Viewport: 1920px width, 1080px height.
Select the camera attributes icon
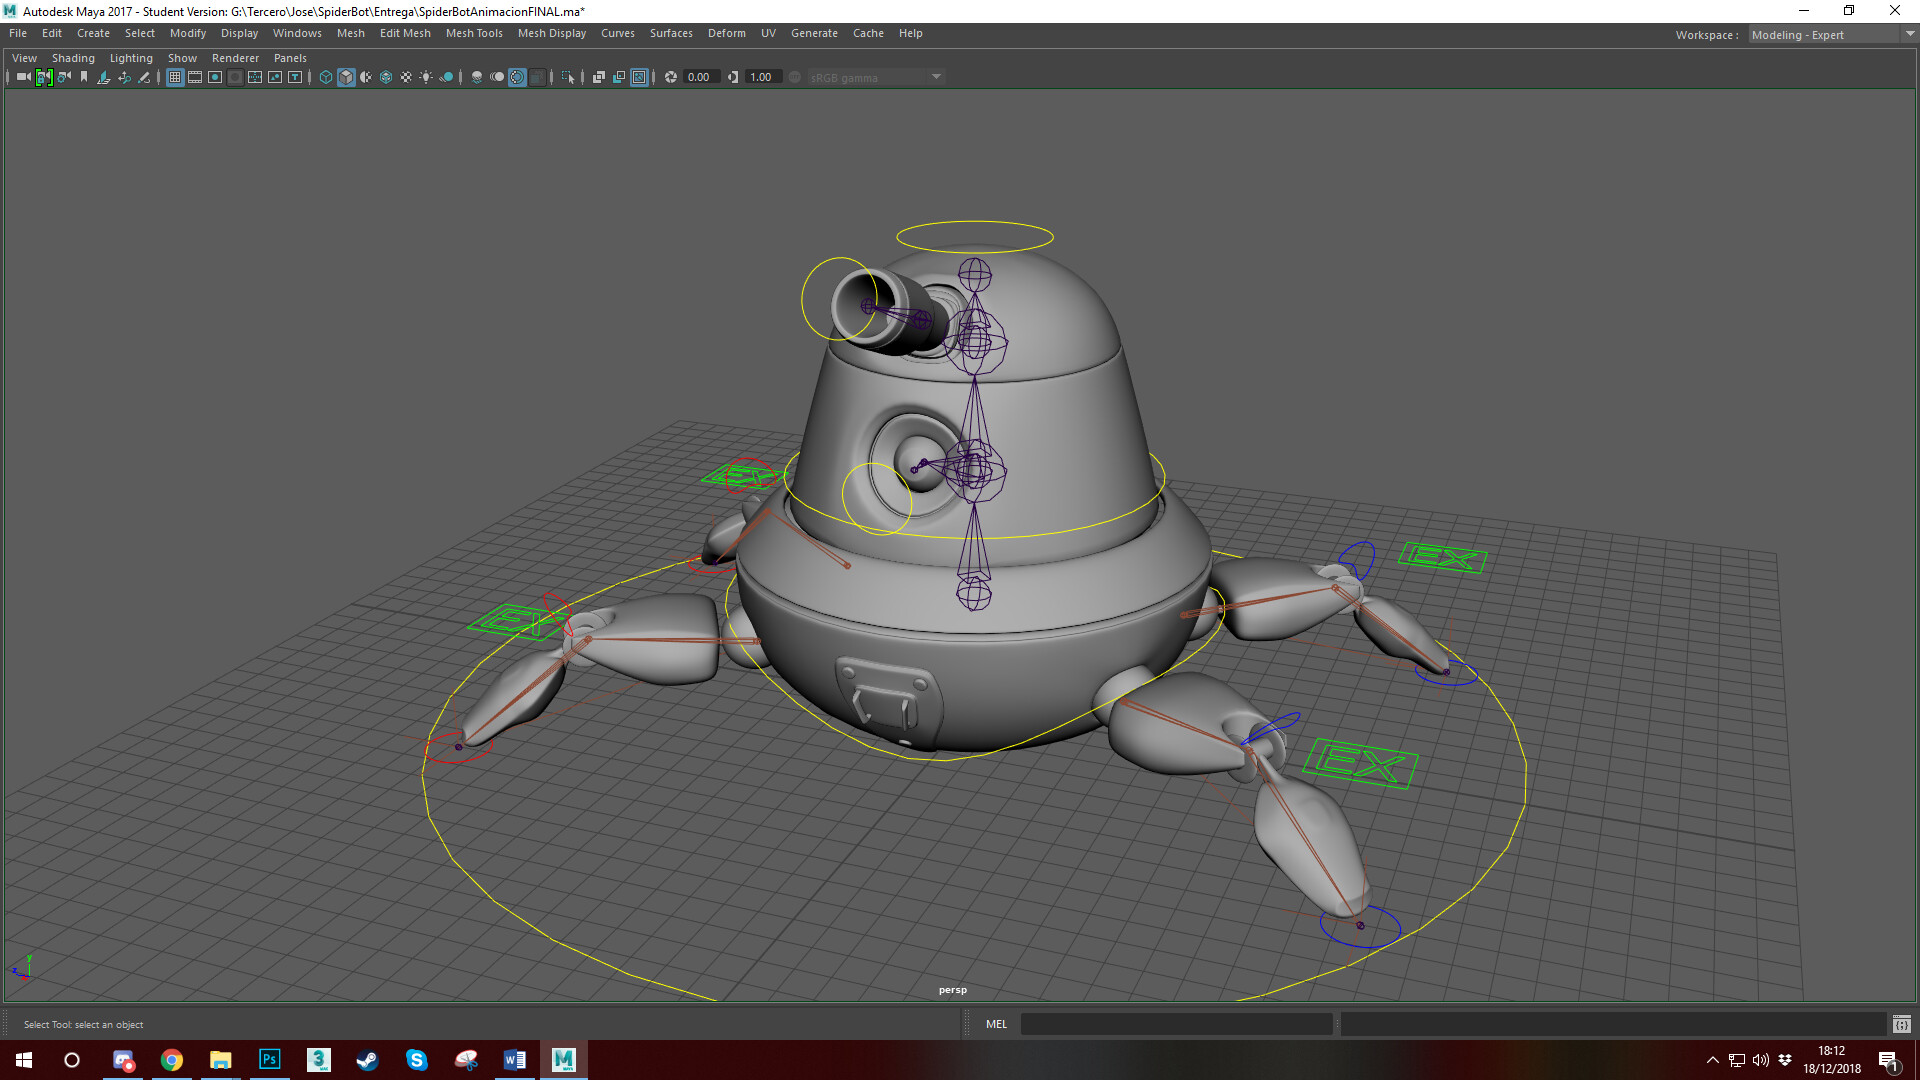point(62,77)
